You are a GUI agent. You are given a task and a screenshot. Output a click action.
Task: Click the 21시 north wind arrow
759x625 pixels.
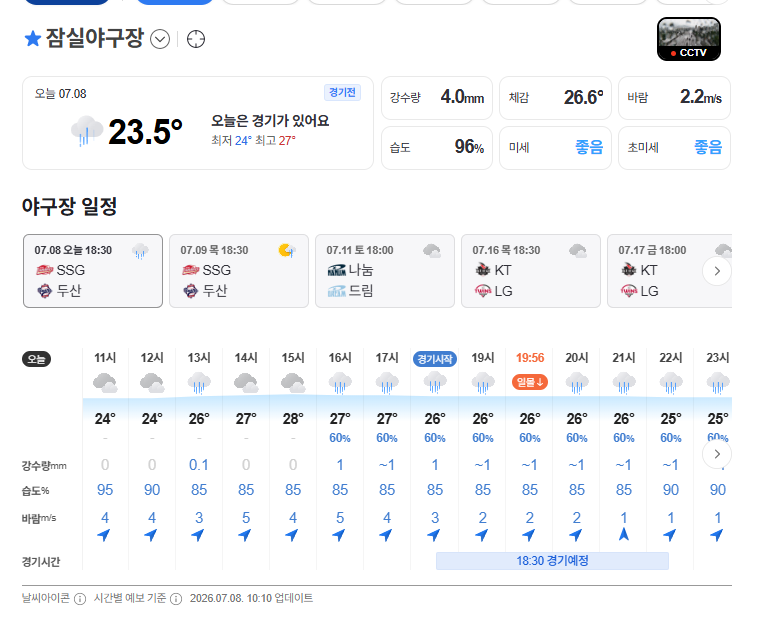pyautogui.click(x=623, y=534)
